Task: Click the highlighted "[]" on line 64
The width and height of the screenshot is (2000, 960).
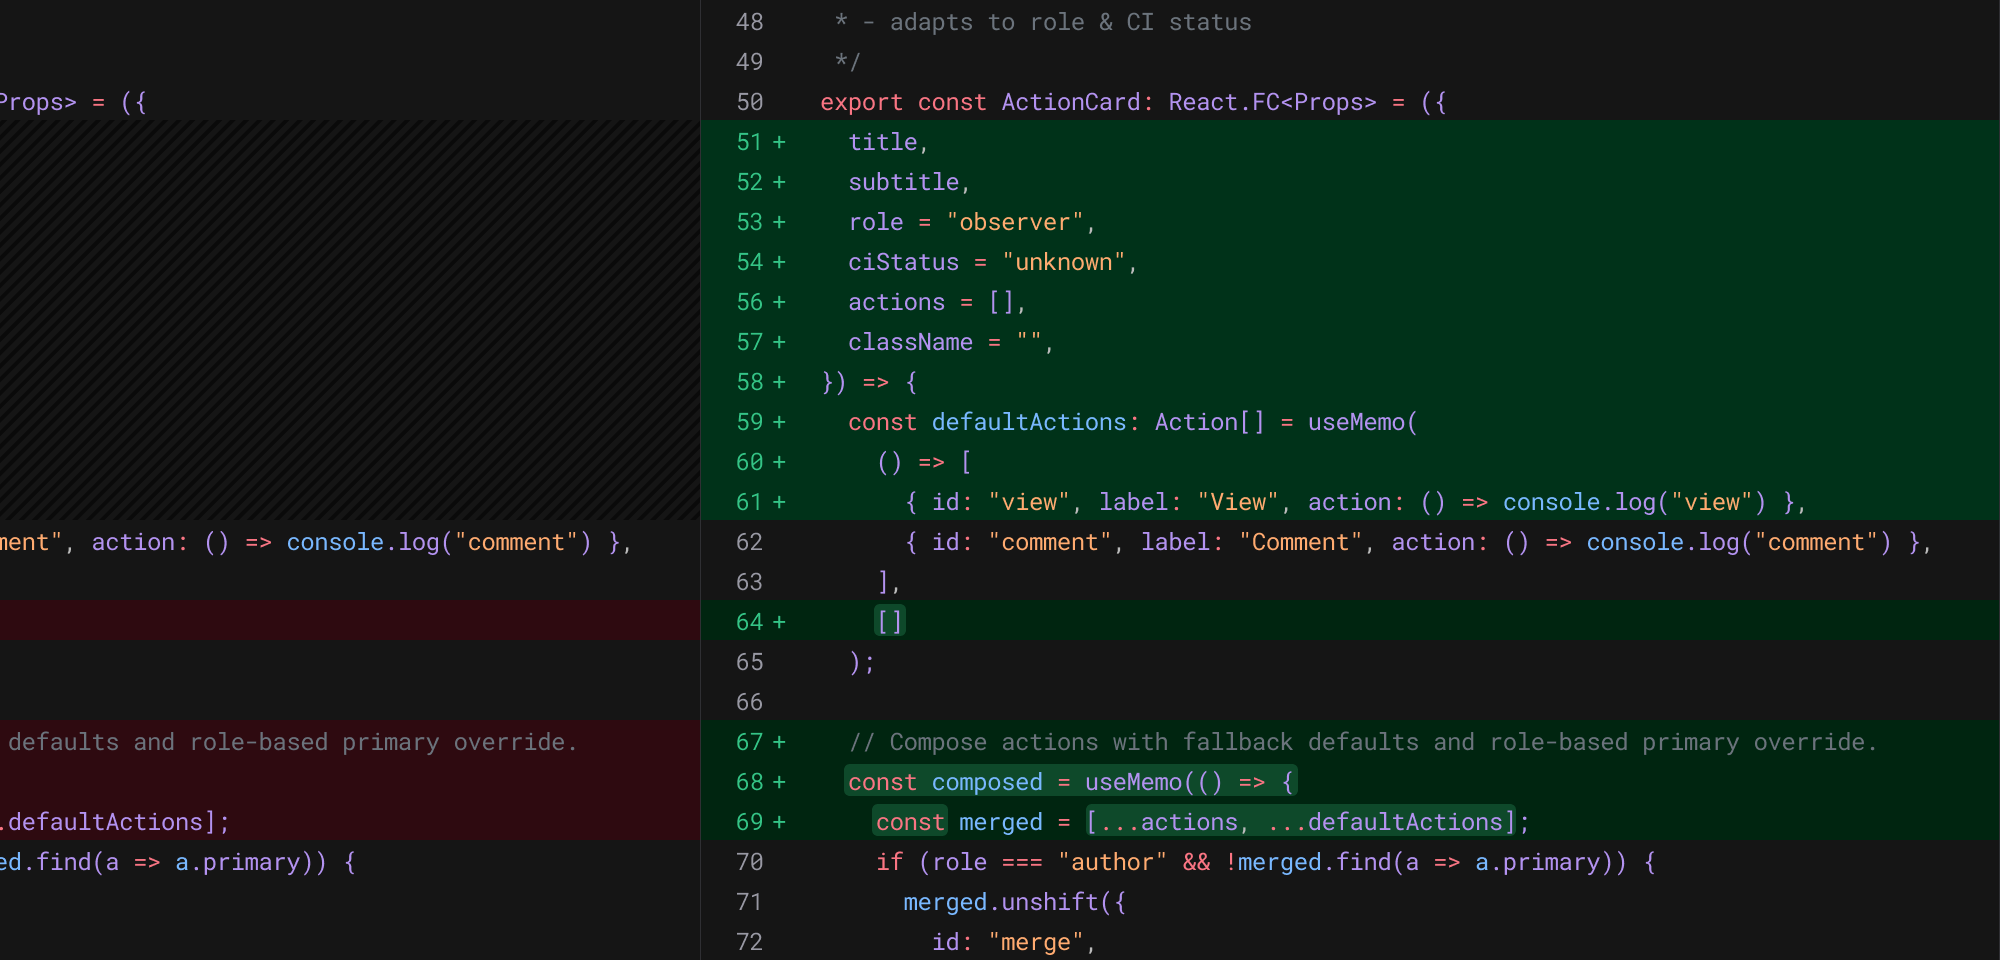Action: pyautogui.click(x=890, y=622)
